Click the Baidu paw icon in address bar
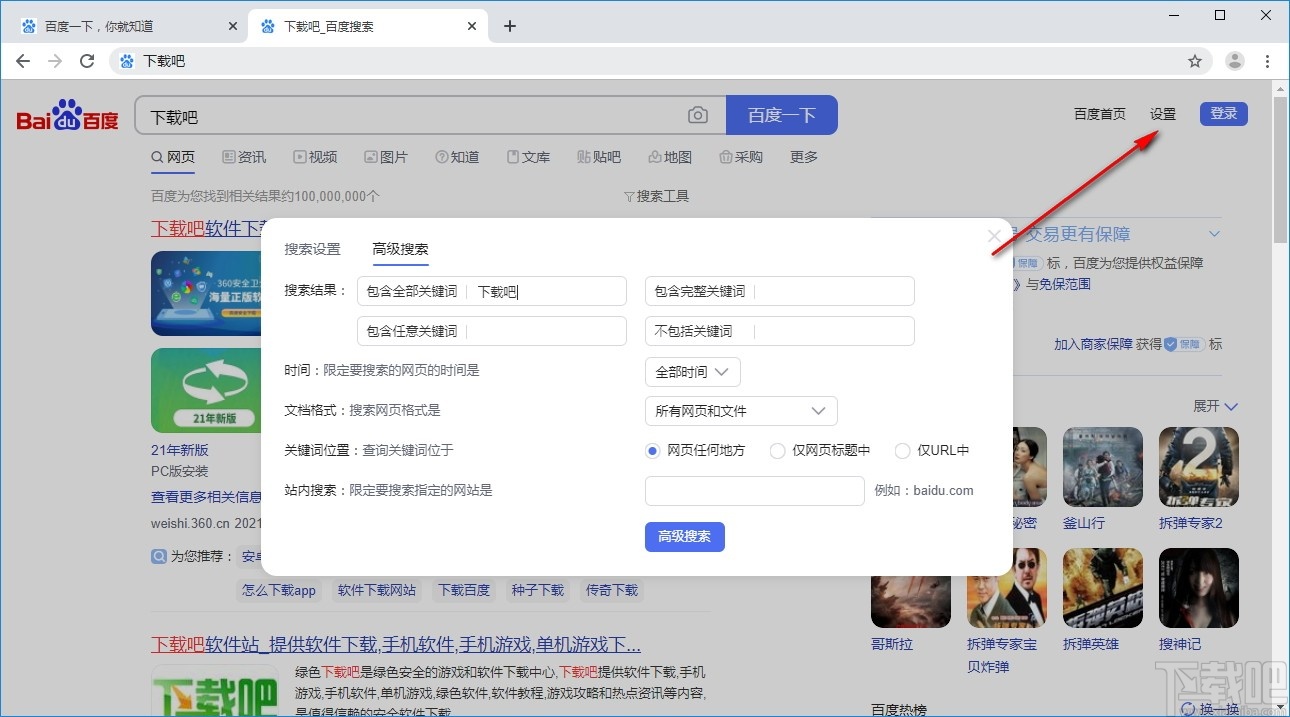Screen dimensions: 1290x717 coord(126,61)
